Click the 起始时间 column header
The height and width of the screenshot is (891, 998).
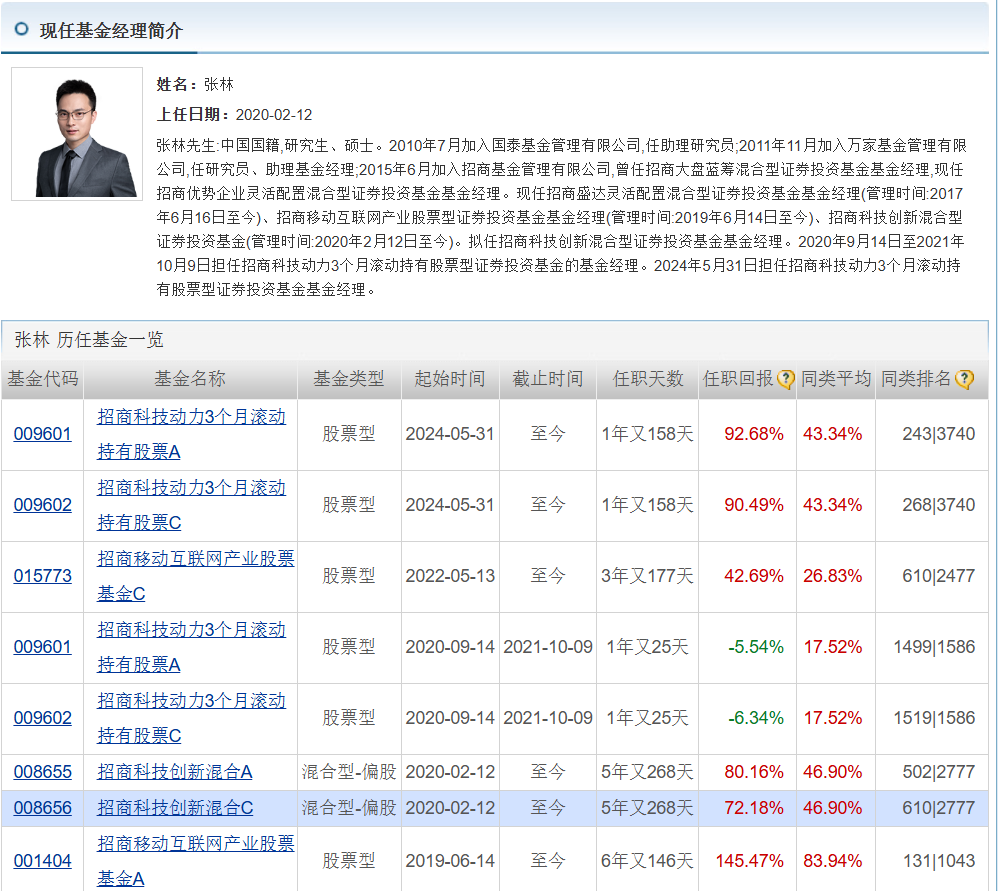(x=449, y=379)
